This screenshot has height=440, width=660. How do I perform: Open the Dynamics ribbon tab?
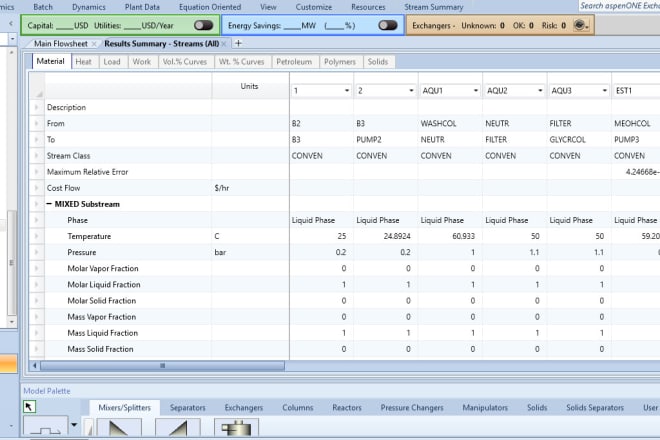point(89,7)
